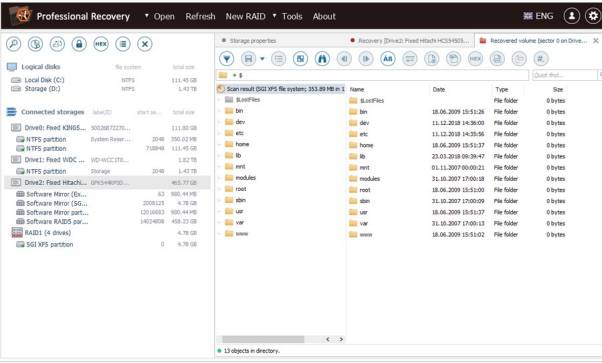Click the disk scan icon beside the magnifier
602x363 pixels.
(x=35, y=44)
